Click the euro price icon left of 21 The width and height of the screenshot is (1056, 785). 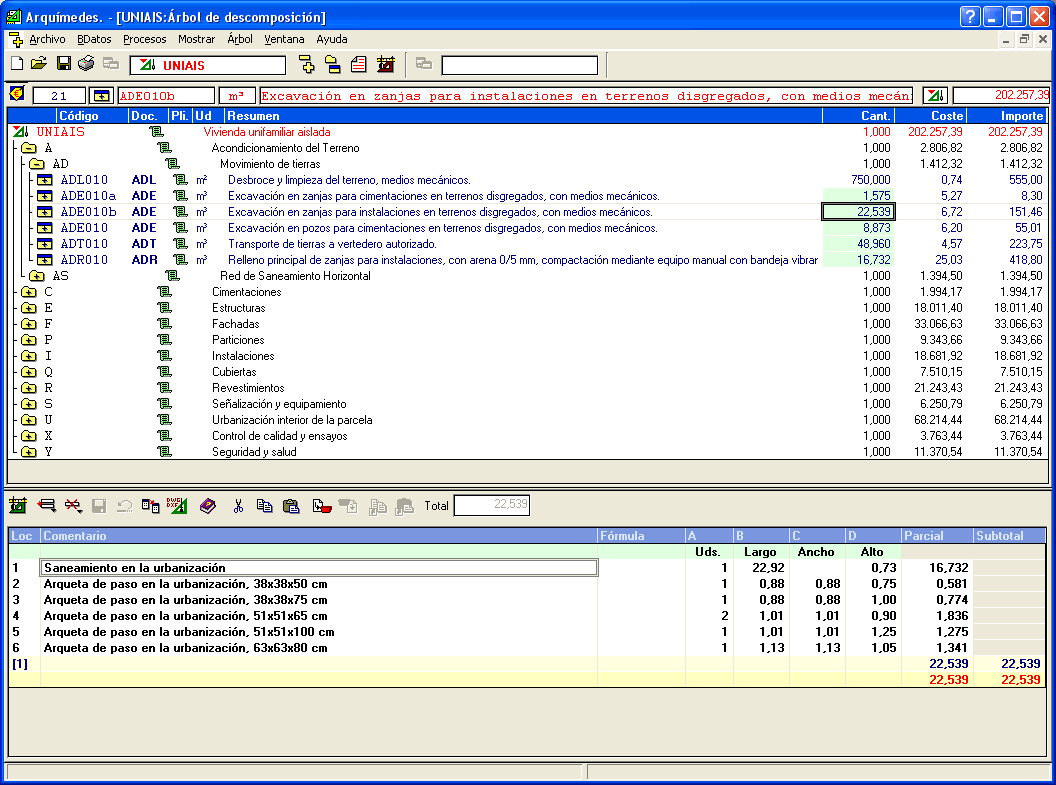17,94
